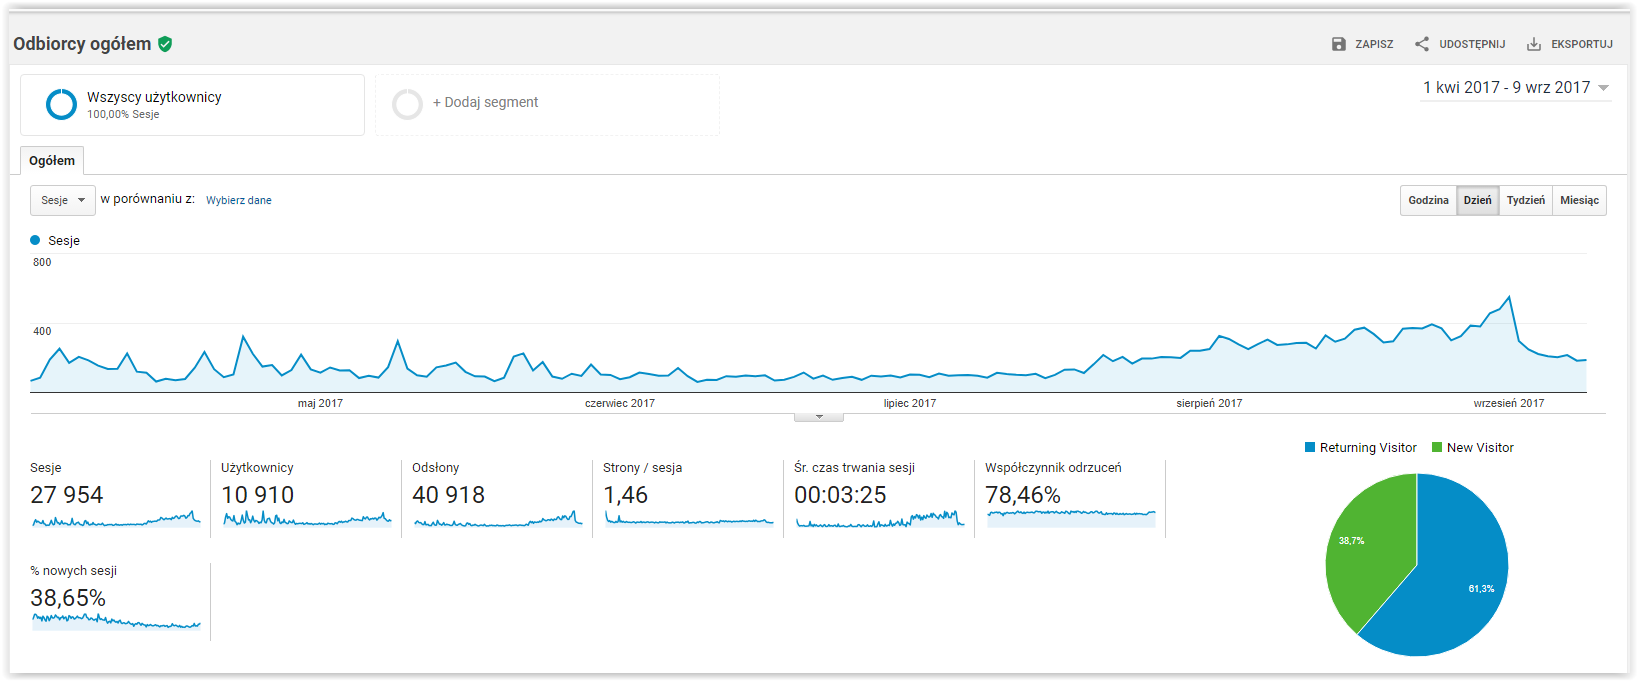The height and width of the screenshot is (681, 1638).
Task: Switch chart granularity to Miesiąc
Action: click(x=1579, y=200)
